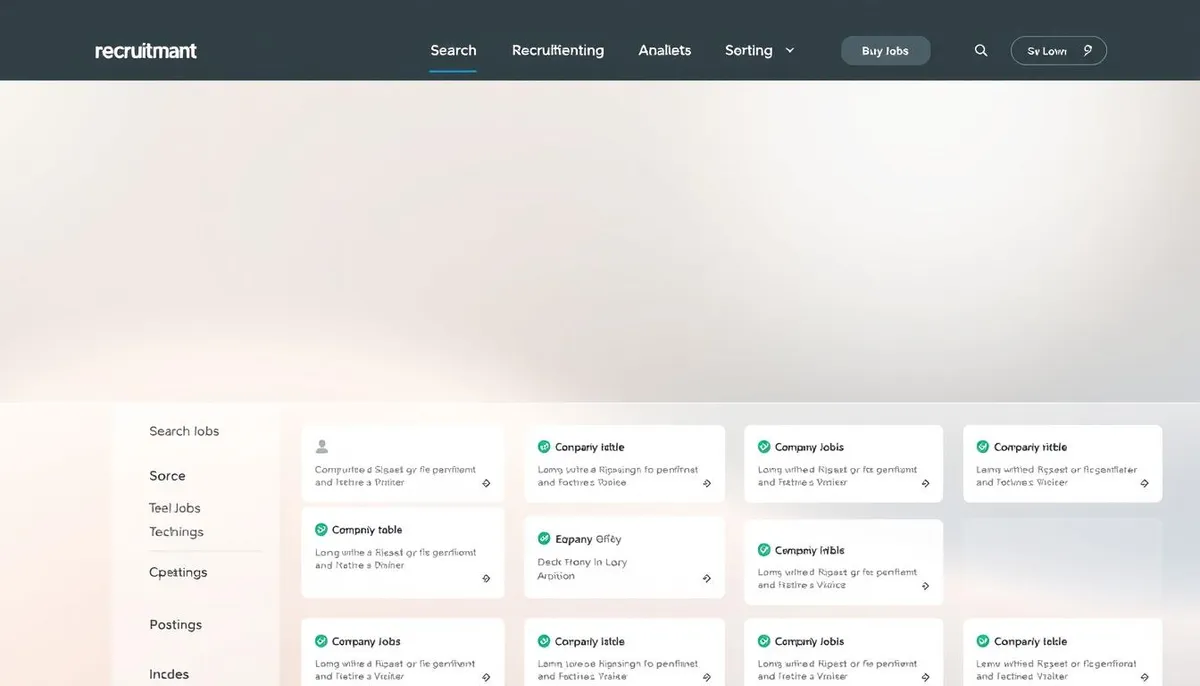
Task: Click the Cpettings sidebar item
Action: pyautogui.click(x=178, y=573)
